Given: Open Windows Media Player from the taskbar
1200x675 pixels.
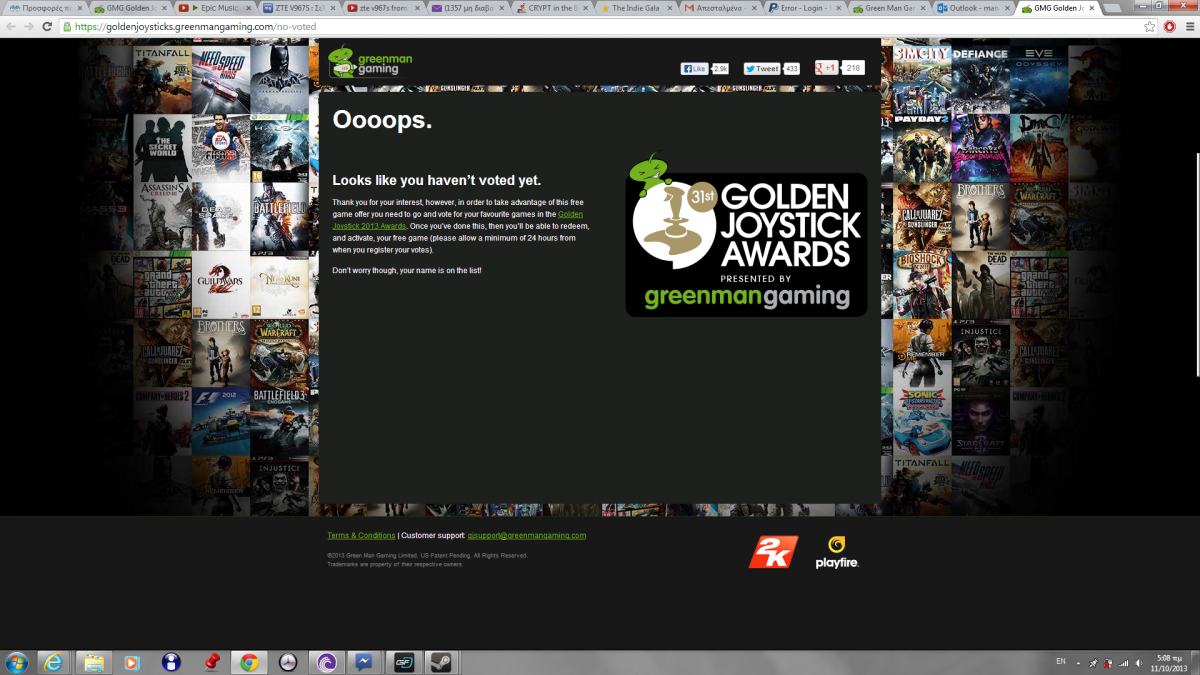Looking at the screenshot, I should tap(132, 662).
